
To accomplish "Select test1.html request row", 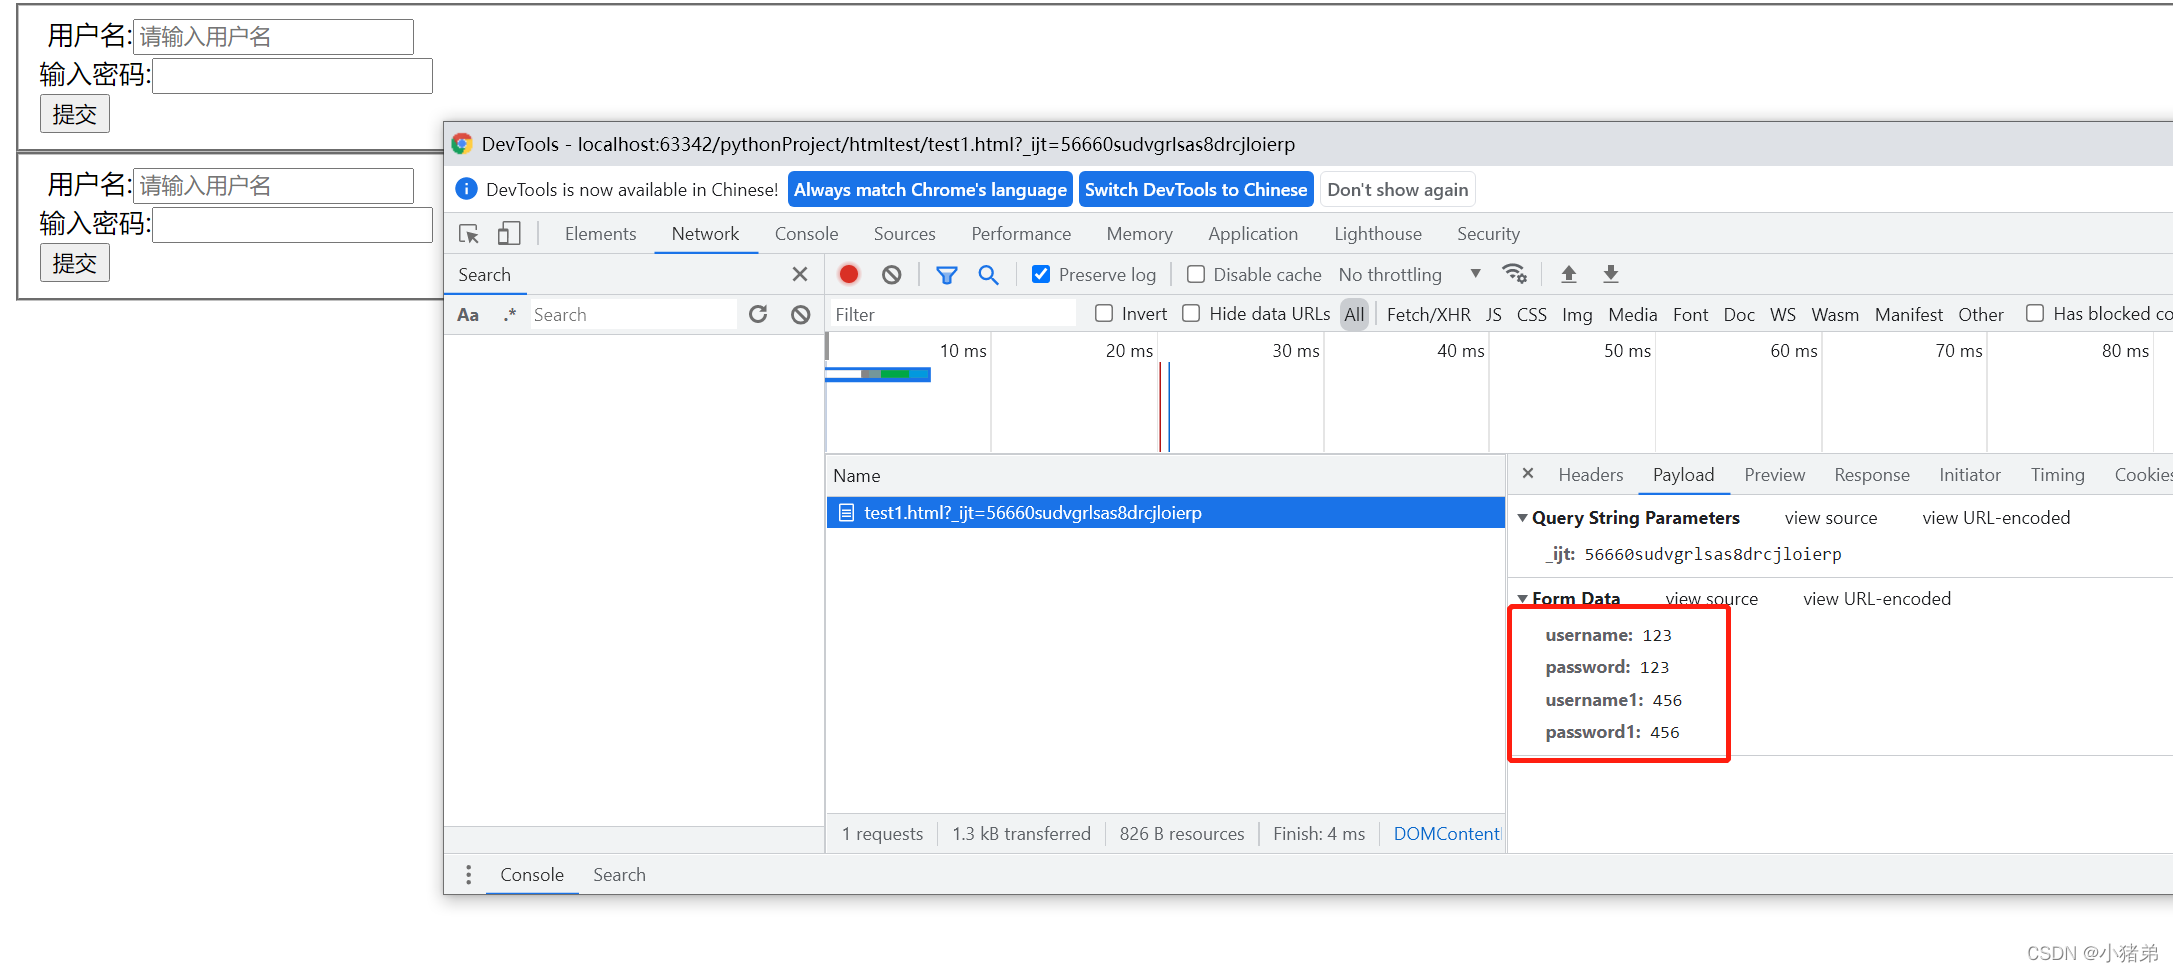I will 1165,513.
